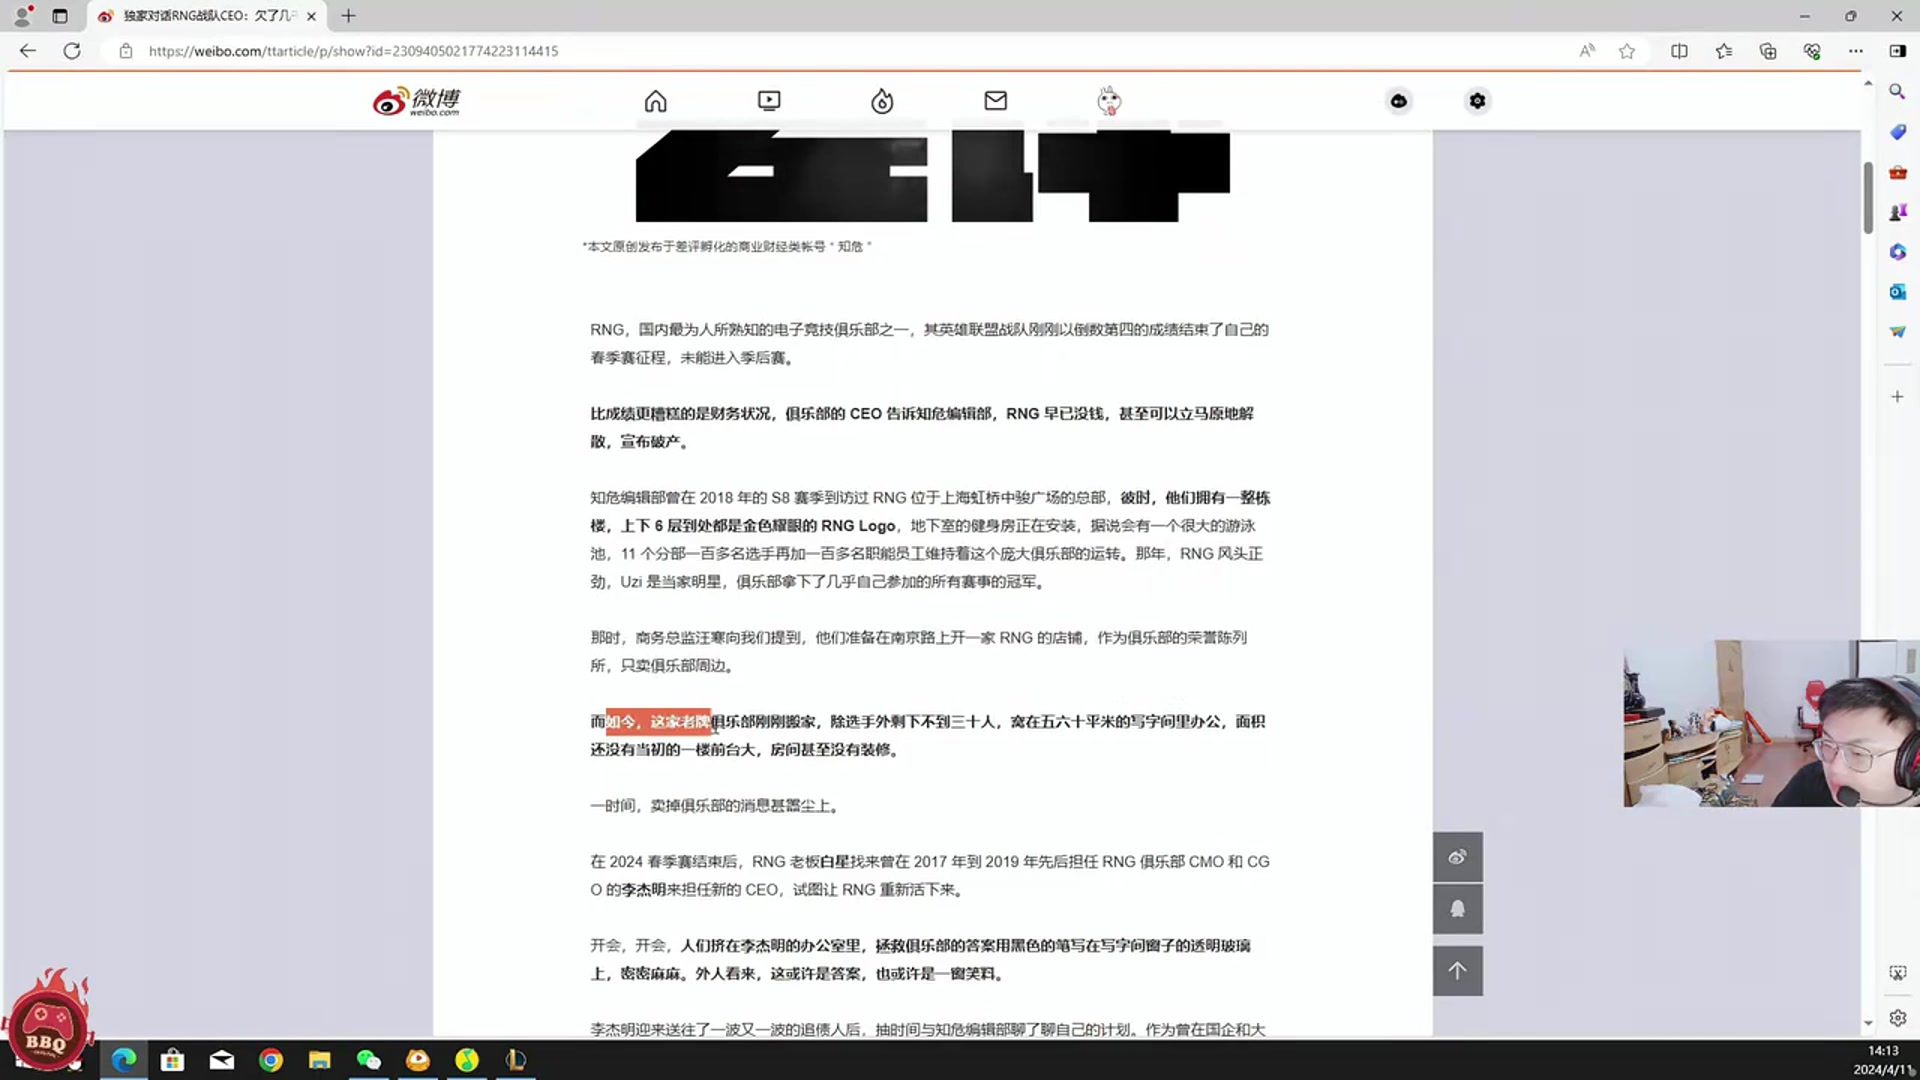Open Browser essentials heart icon

click(x=1812, y=51)
